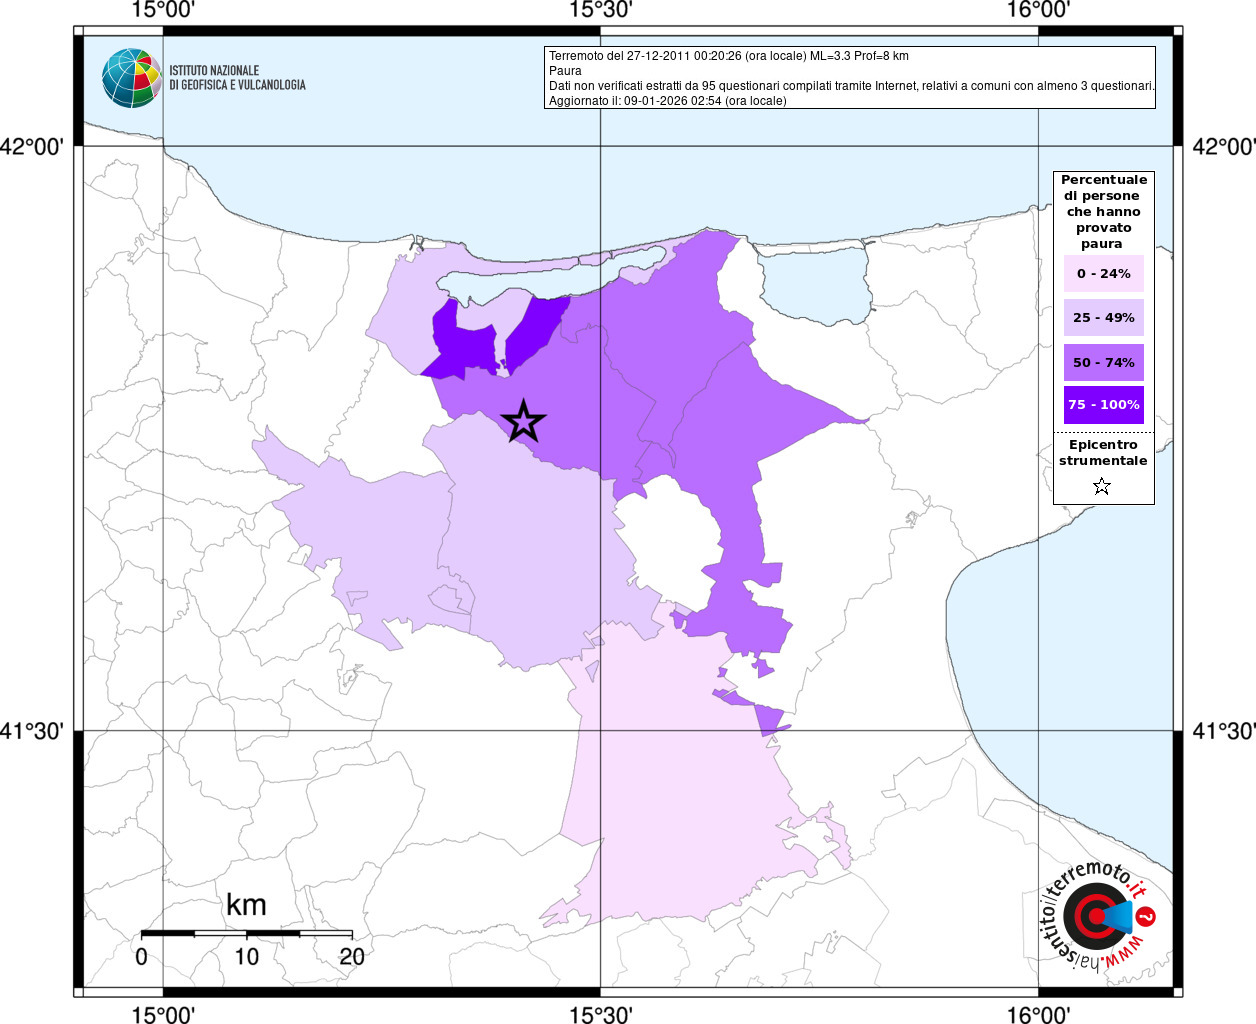This screenshot has height=1024, width=1256.
Task: Click the 'Epicentro strumentale' legend label
Action: click(x=1103, y=453)
